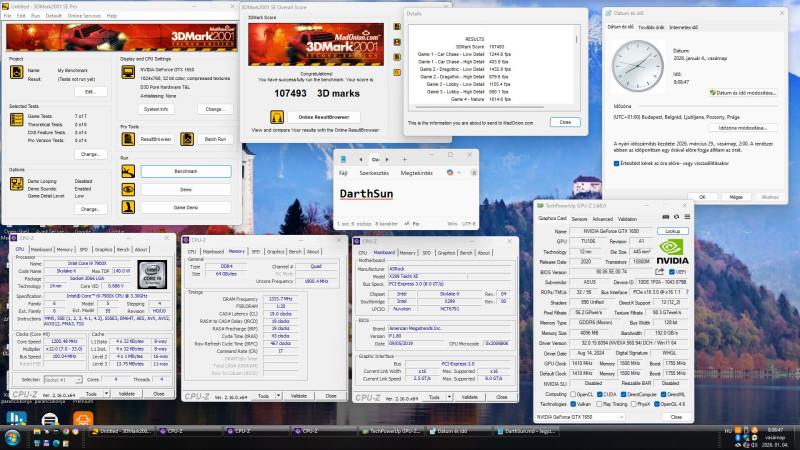
Task: Click the Batch Run icon in Pro Tools
Action: coord(187,139)
